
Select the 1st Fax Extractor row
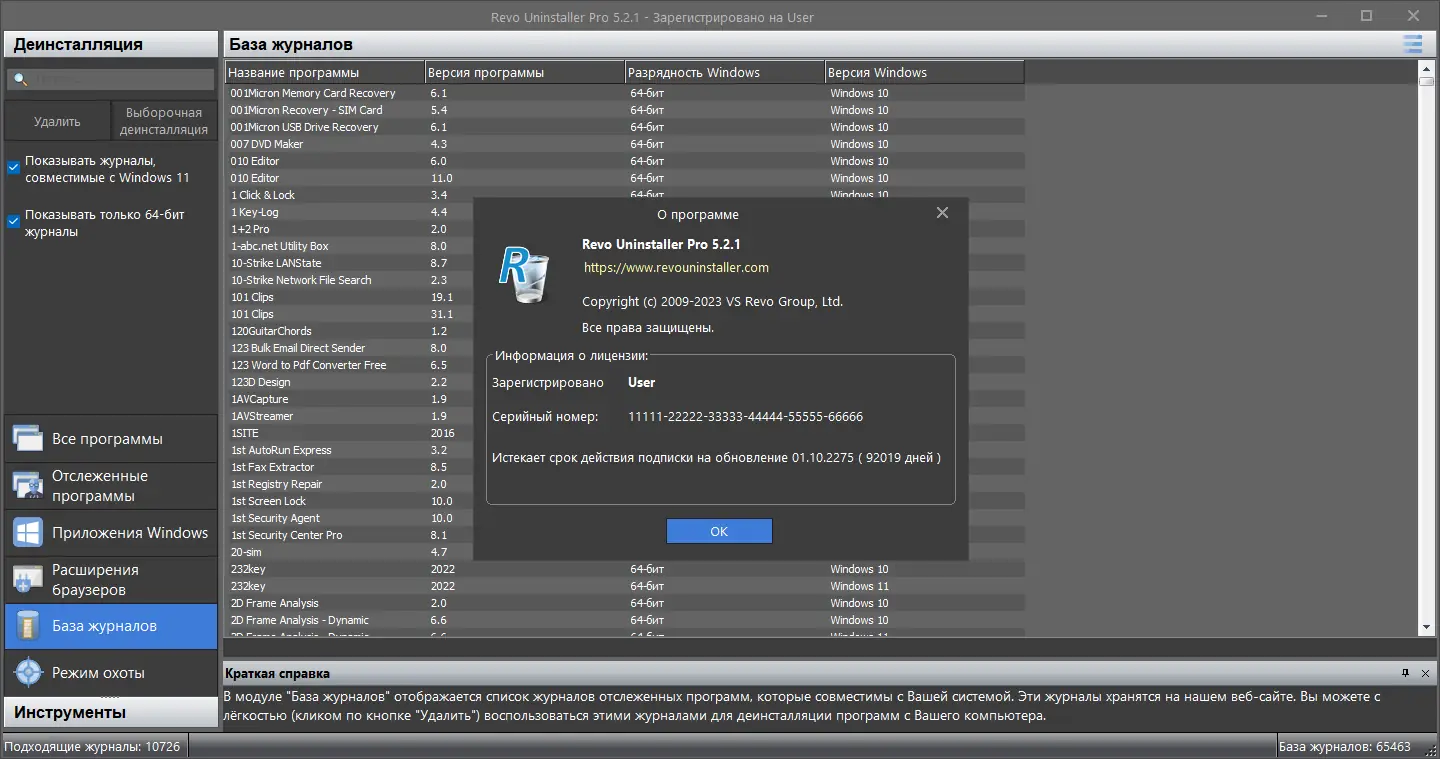click(x=273, y=467)
